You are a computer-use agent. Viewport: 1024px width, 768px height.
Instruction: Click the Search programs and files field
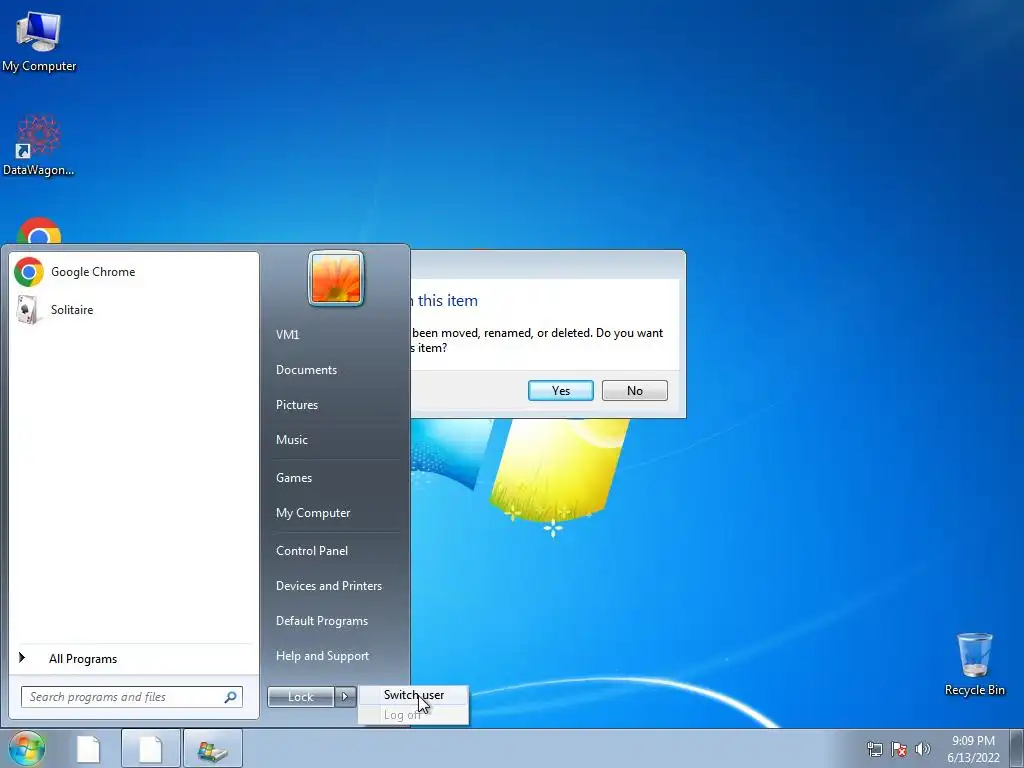point(131,697)
